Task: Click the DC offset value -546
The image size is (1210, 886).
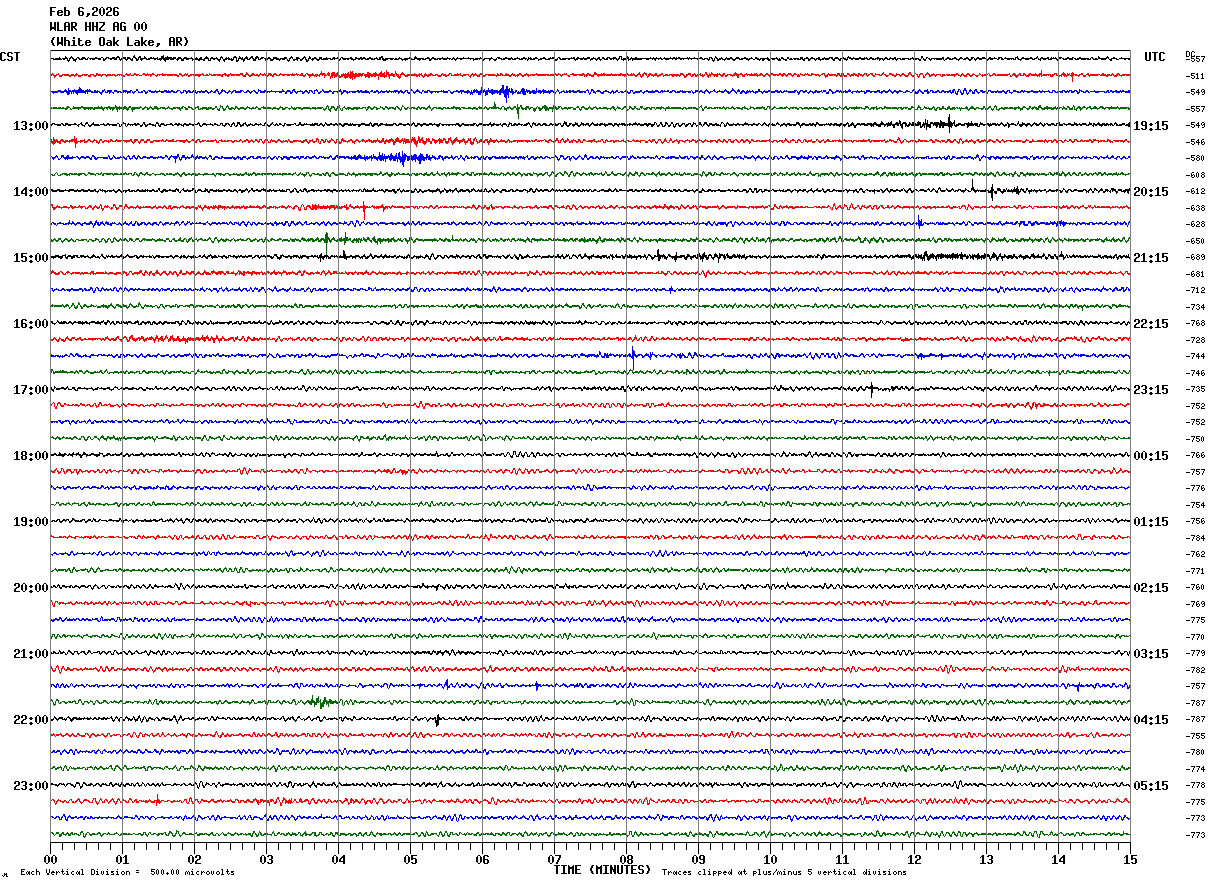Action: pyautogui.click(x=1195, y=142)
